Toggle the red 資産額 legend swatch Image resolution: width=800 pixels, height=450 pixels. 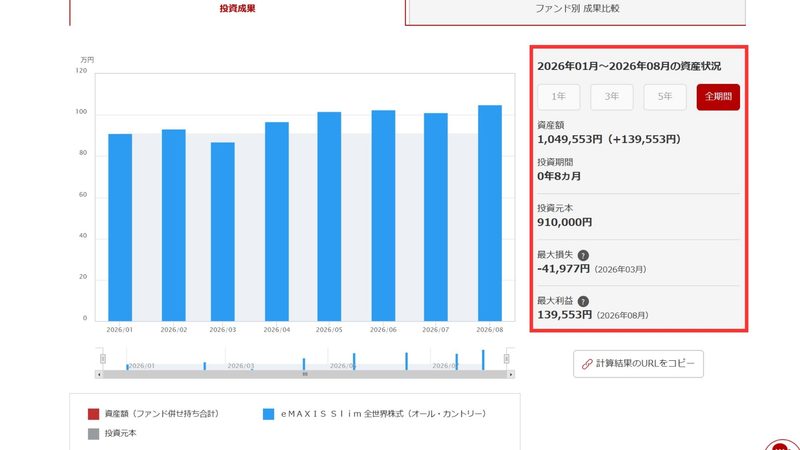[93, 414]
